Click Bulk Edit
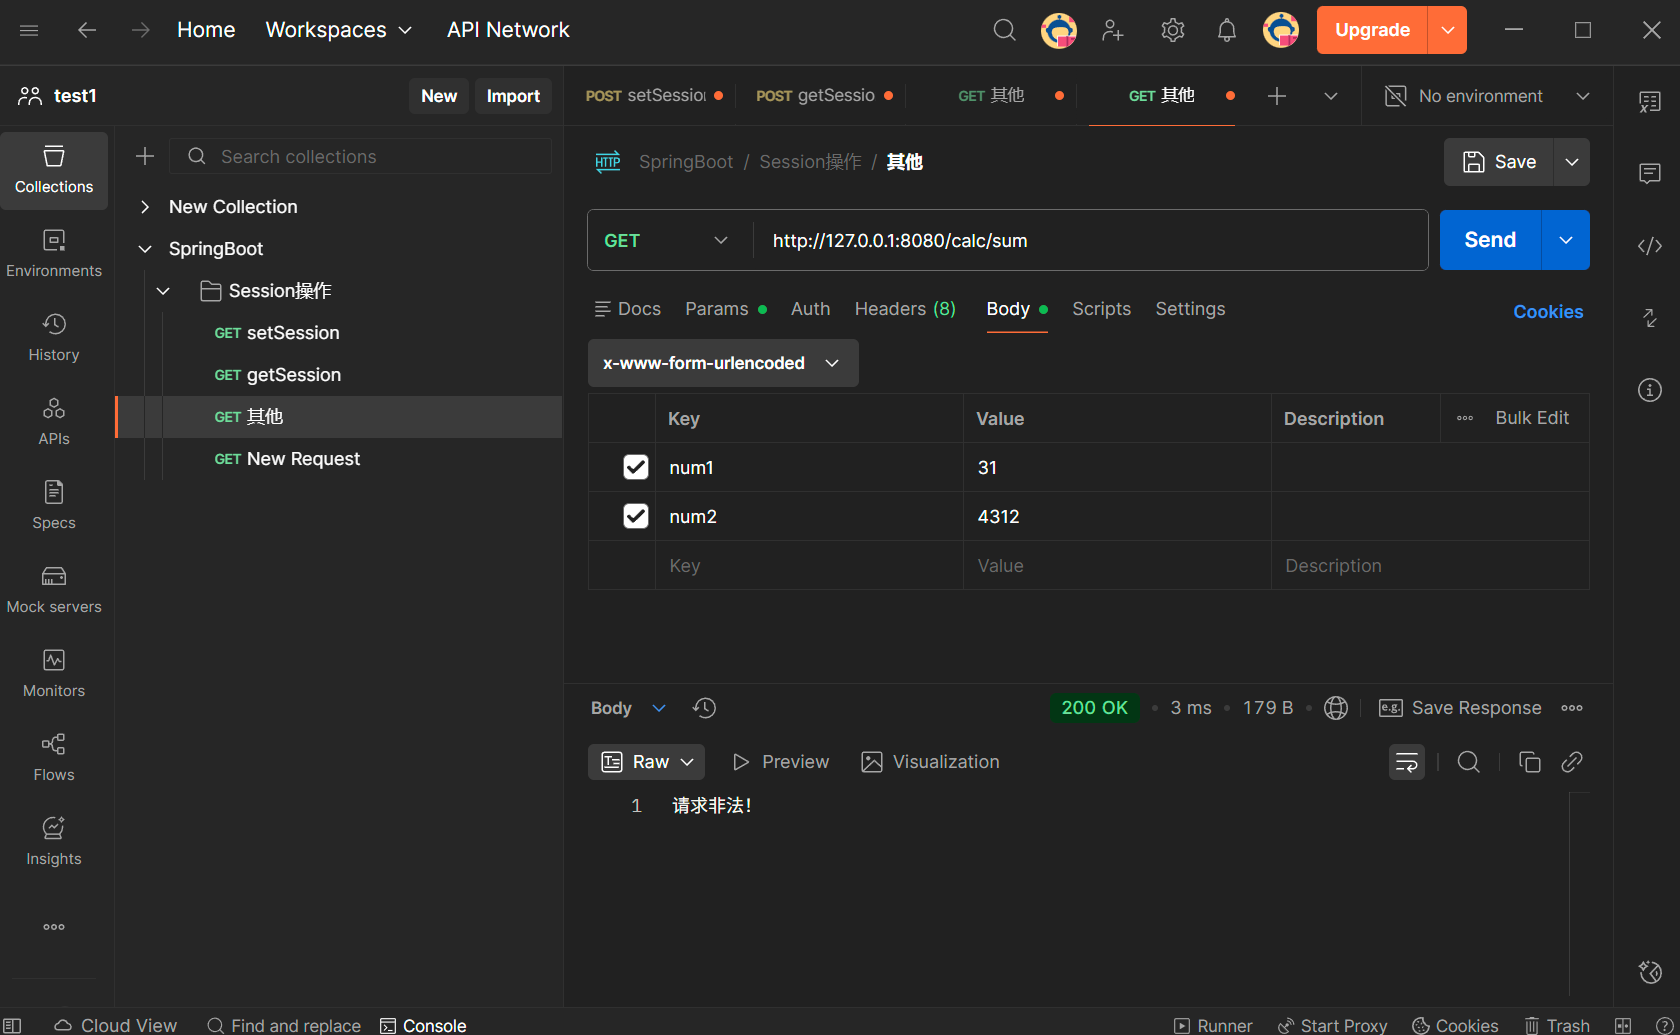The width and height of the screenshot is (1680, 1035). (x=1532, y=418)
